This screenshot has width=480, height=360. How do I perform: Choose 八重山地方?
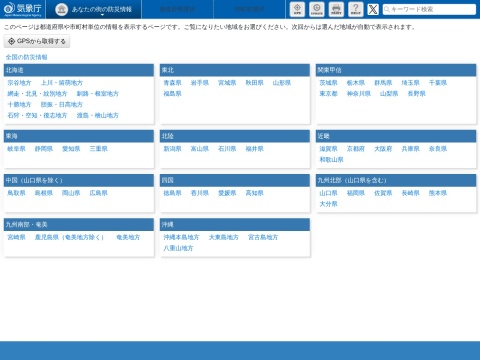pos(178,248)
